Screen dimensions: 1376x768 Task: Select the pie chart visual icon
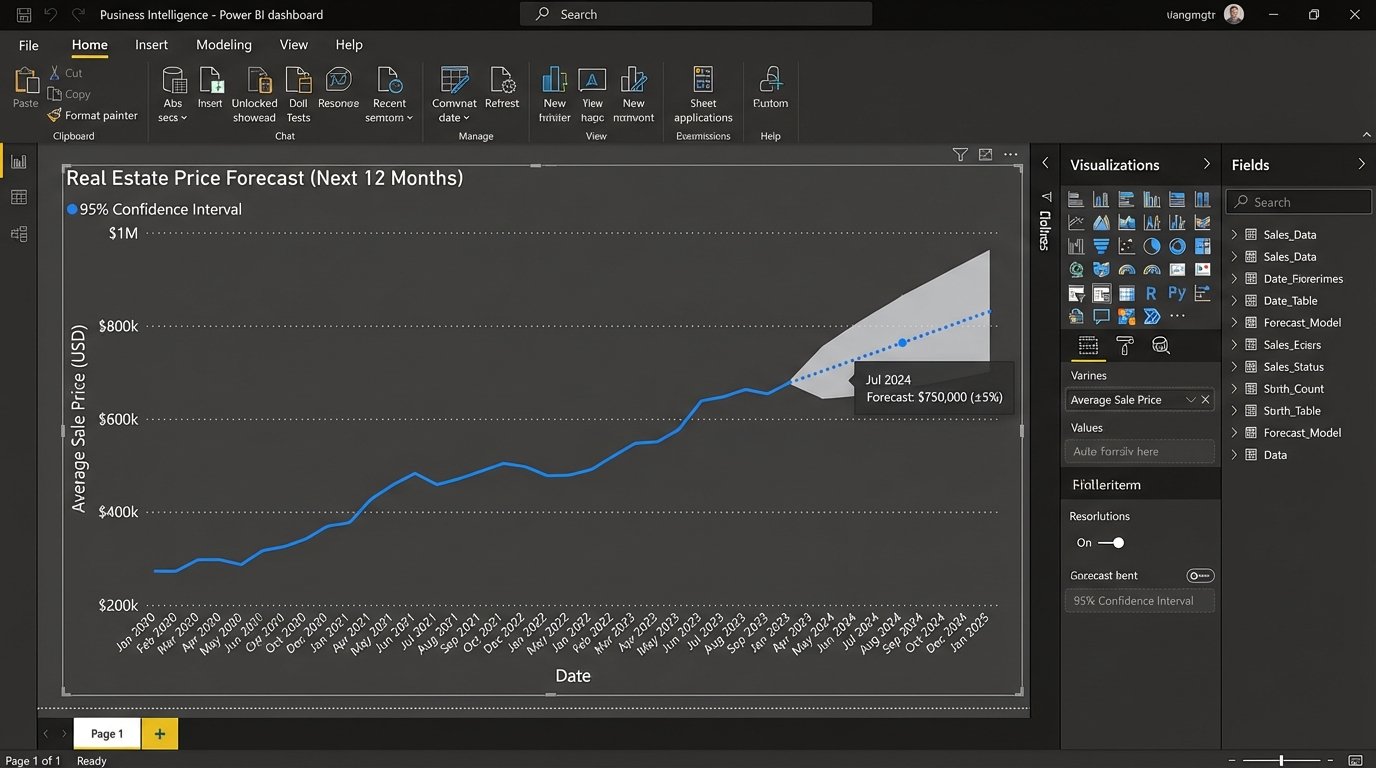pyautogui.click(x=1153, y=246)
